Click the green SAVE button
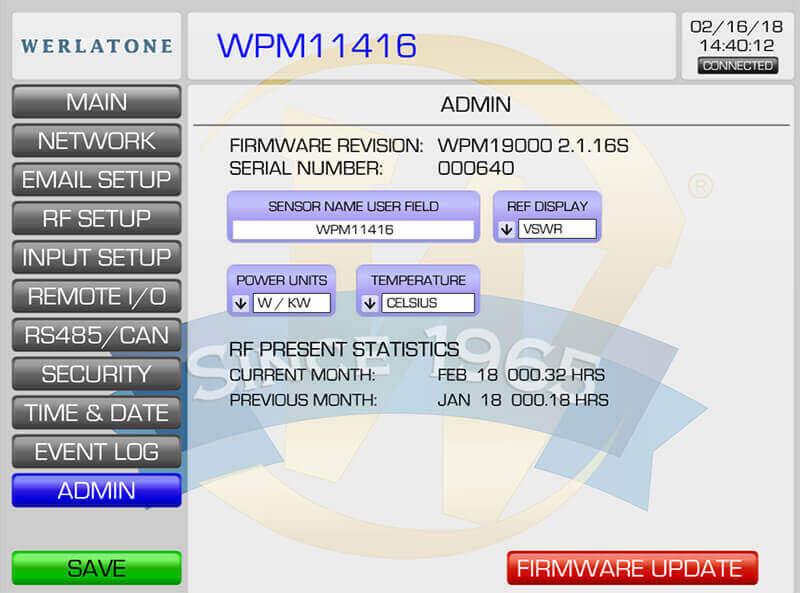The image size is (800, 593). click(x=96, y=568)
